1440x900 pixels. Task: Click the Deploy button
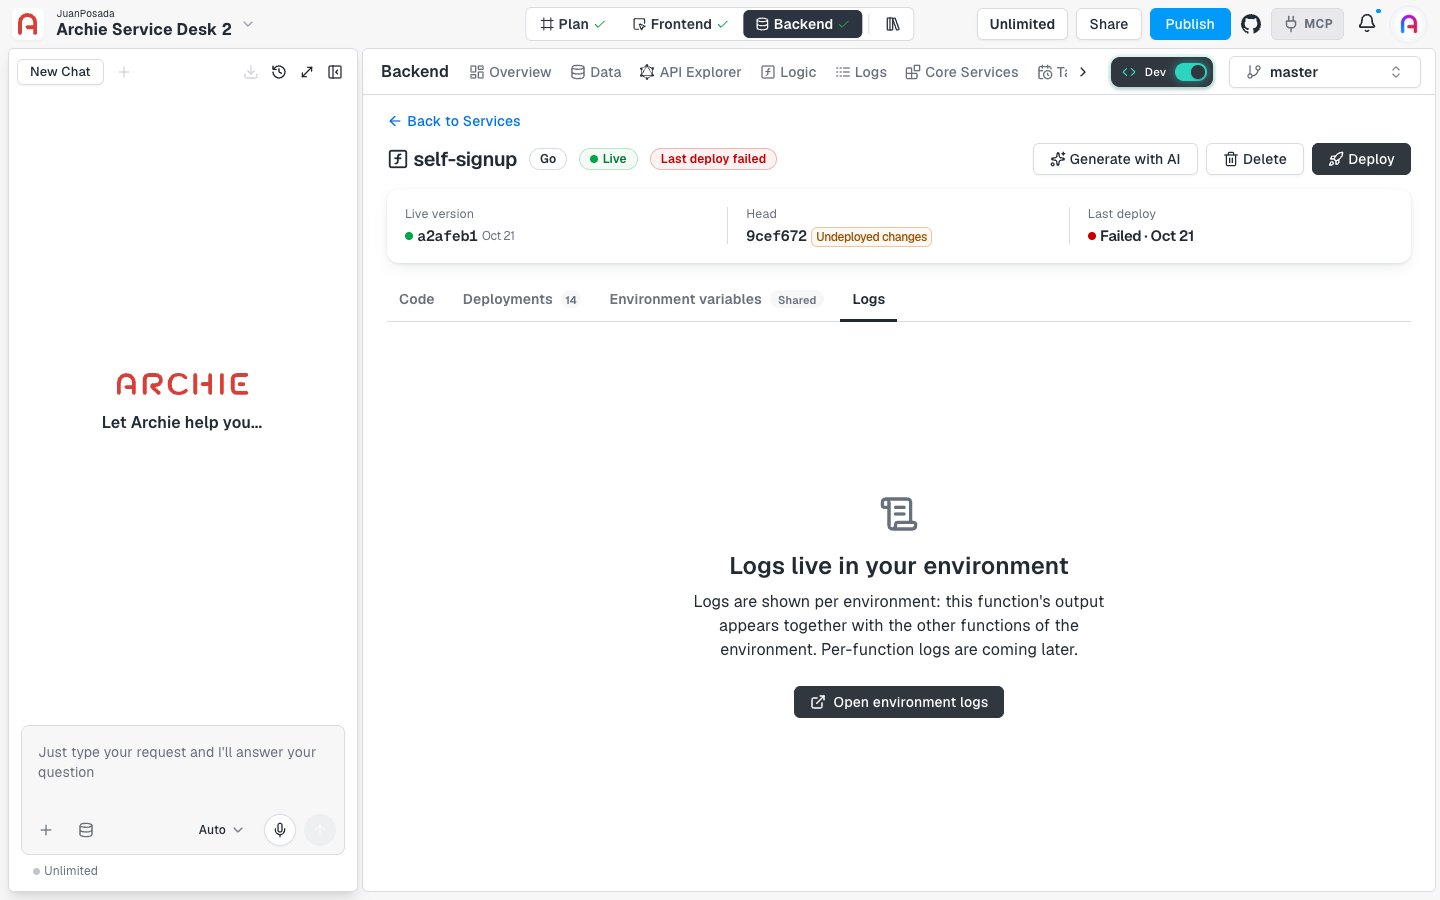1361,159
